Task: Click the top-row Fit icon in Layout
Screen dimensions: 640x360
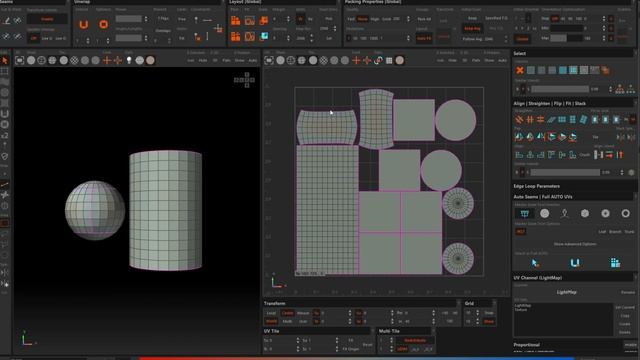Action: click(249, 20)
